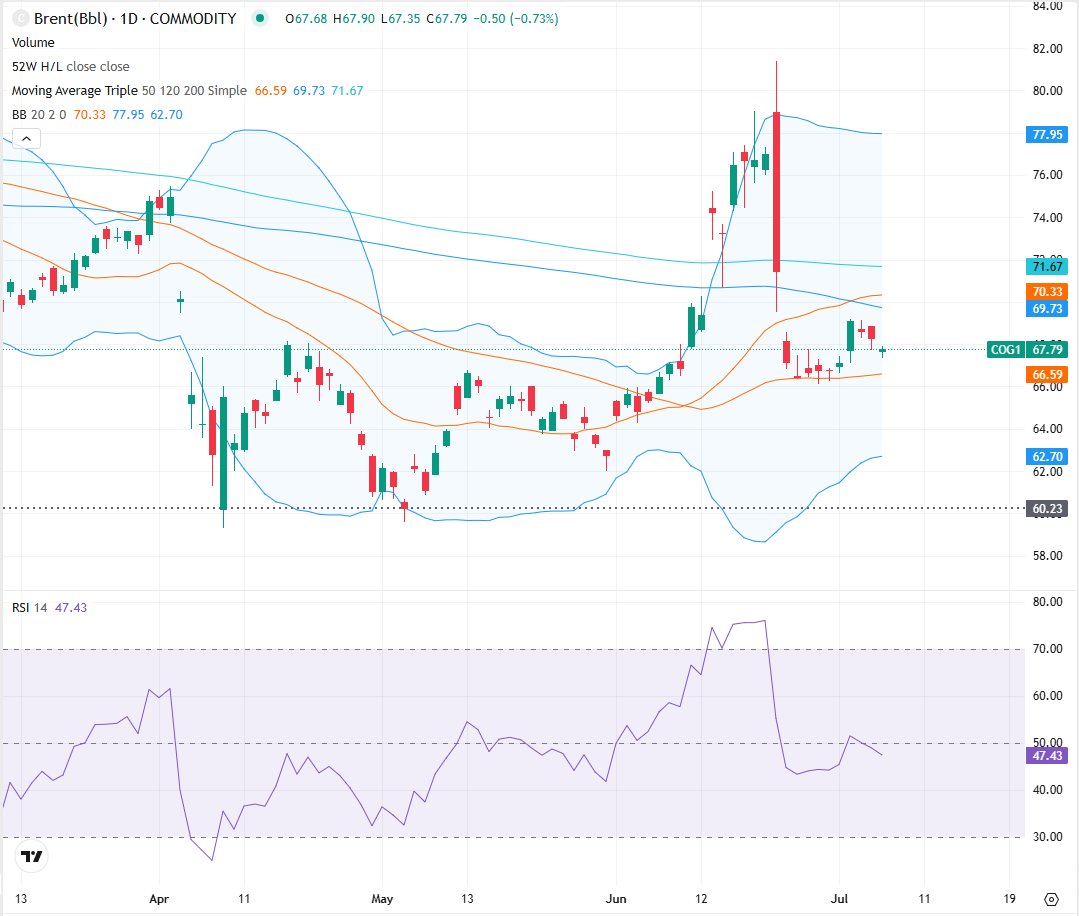This screenshot has width=1079, height=916.
Task: Click the green market status dot
Action: [261, 18]
